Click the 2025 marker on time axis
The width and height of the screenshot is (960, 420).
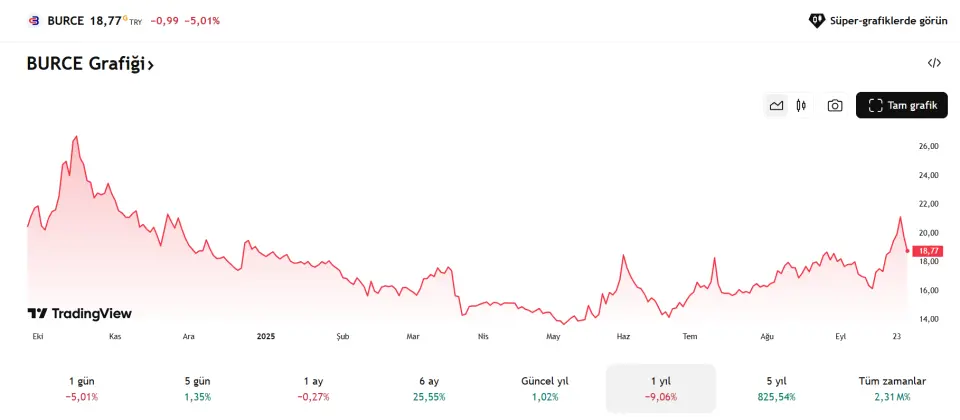click(x=265, y=337)
